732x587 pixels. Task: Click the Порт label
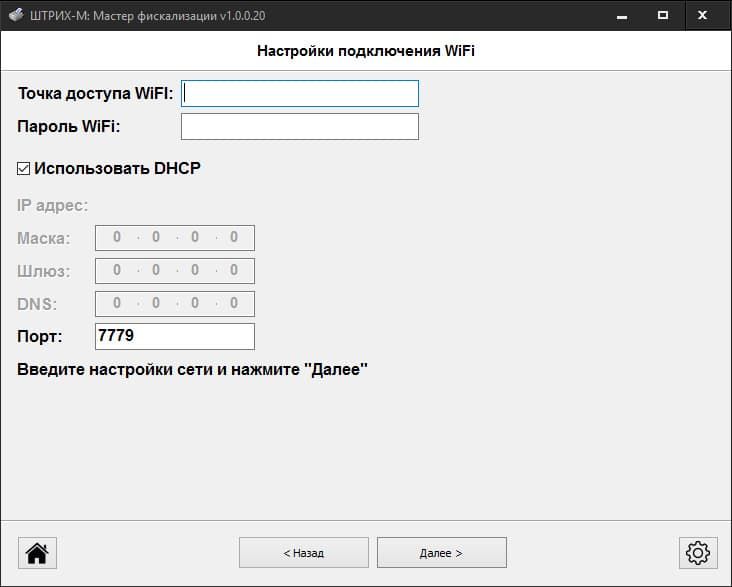coord(40,337)
